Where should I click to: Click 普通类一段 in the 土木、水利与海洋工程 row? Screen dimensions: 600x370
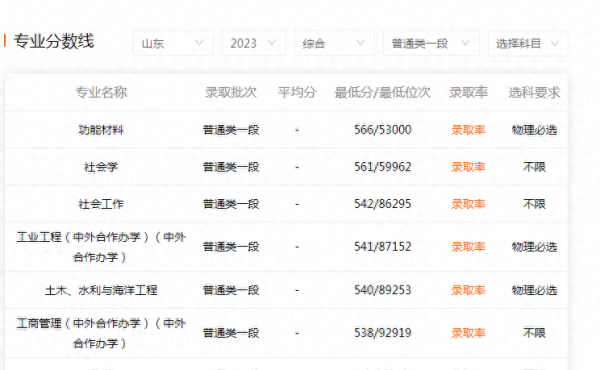coord(231,290)
